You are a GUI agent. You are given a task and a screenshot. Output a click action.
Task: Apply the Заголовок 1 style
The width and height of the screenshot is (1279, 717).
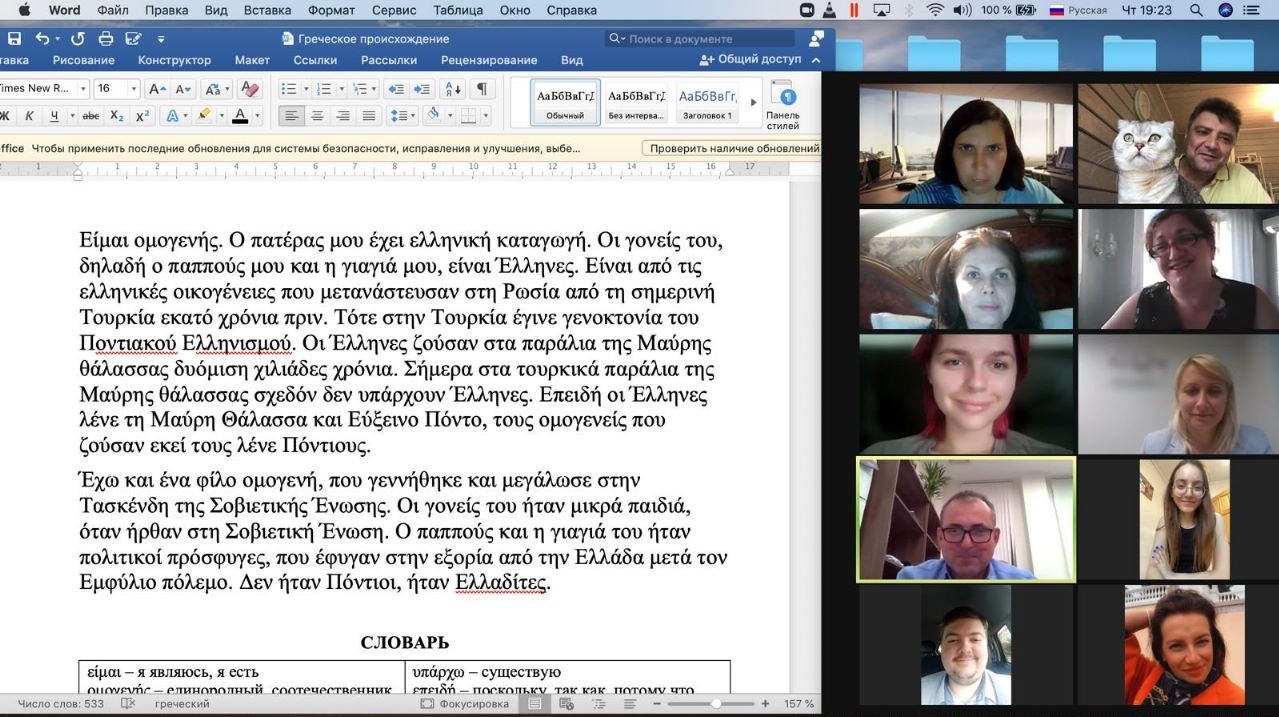(707, 103)
